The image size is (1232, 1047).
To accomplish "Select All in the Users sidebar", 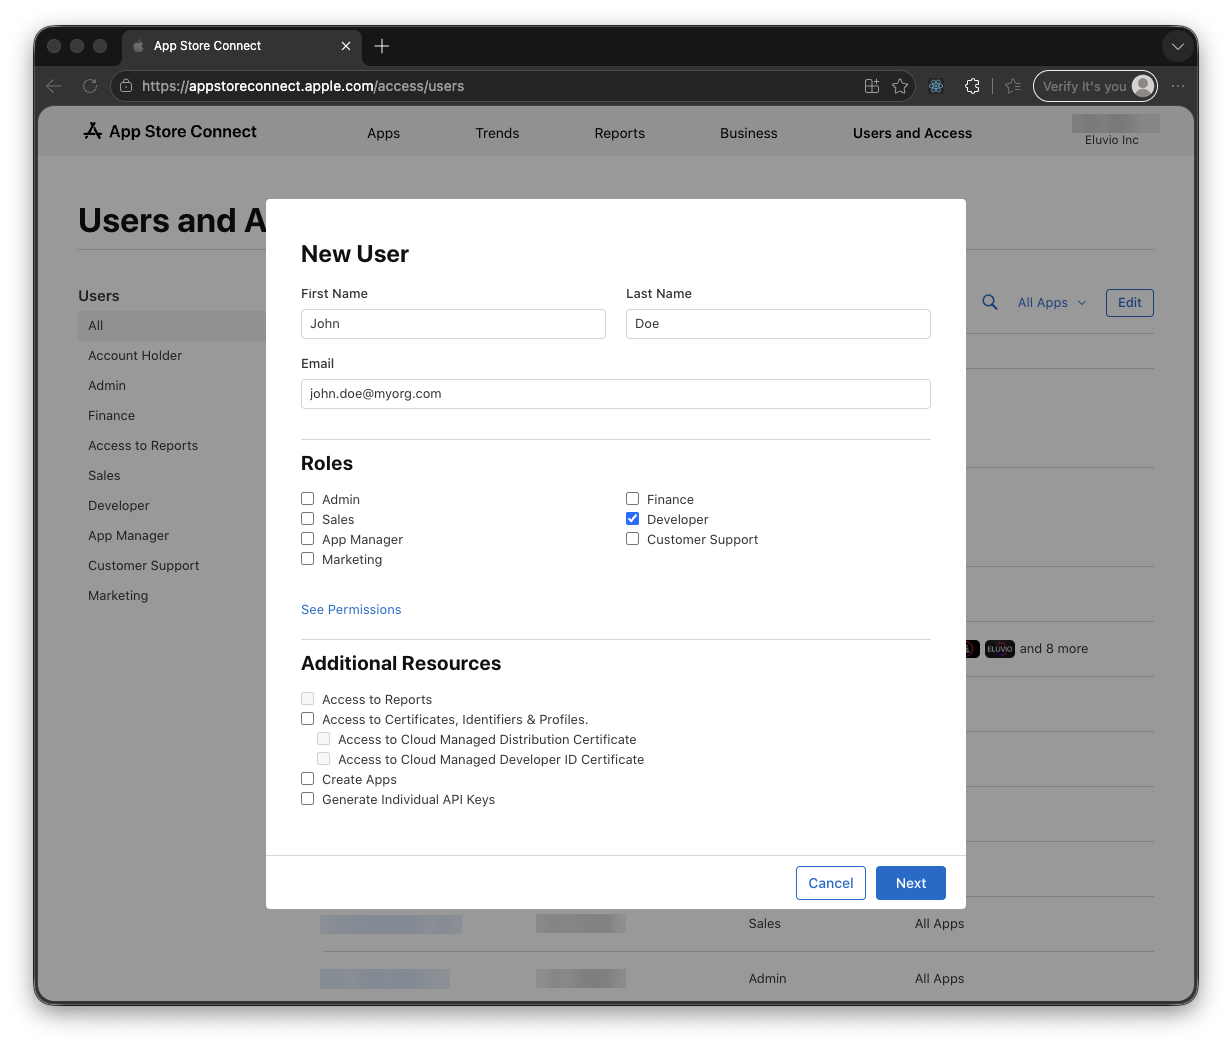I will 172,326.
